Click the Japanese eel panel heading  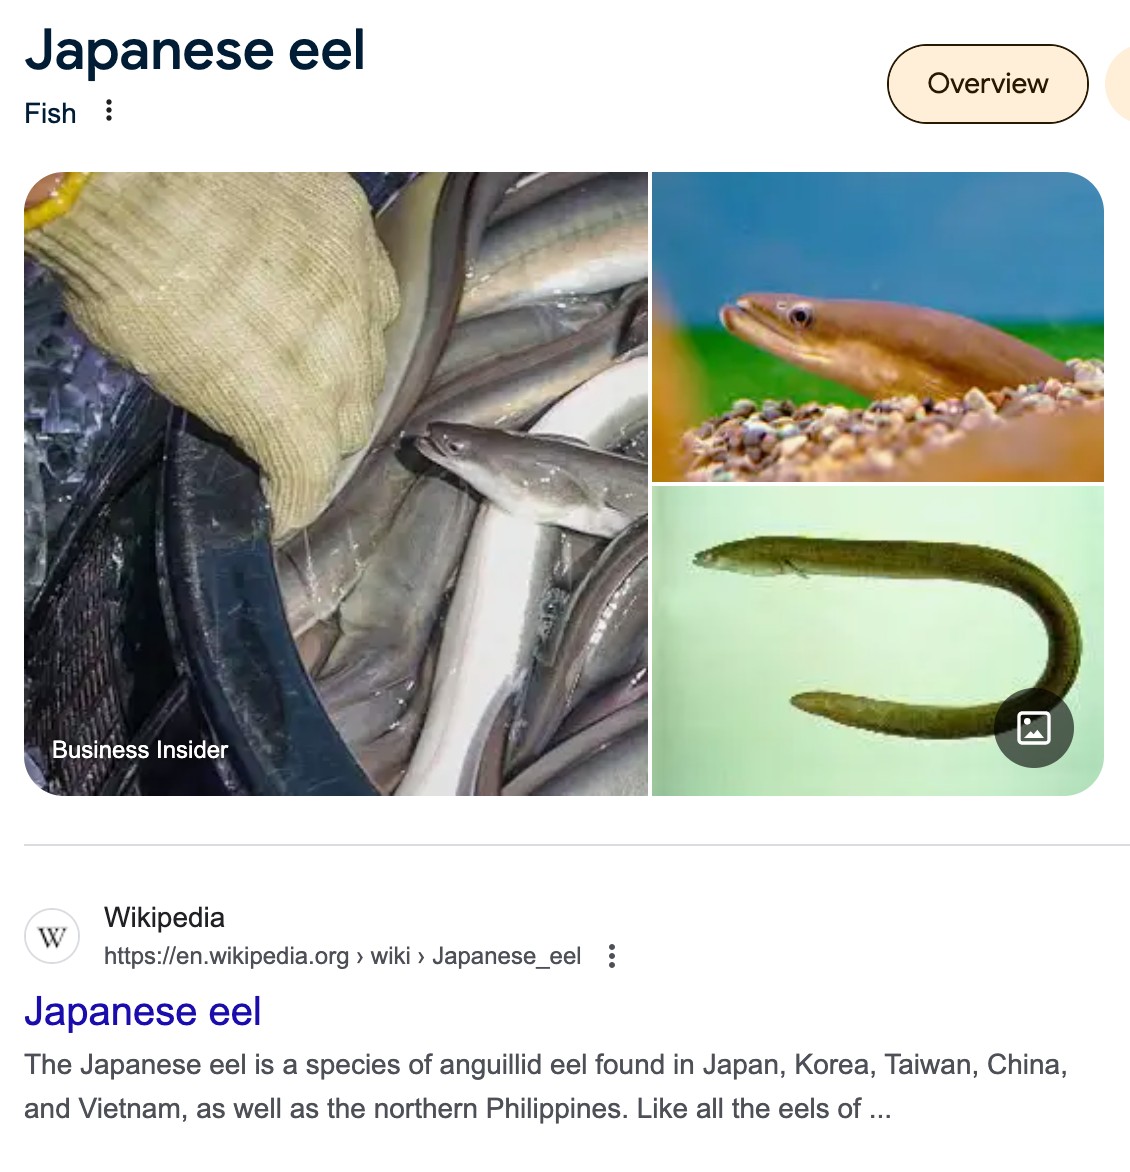tap(194, 50)
